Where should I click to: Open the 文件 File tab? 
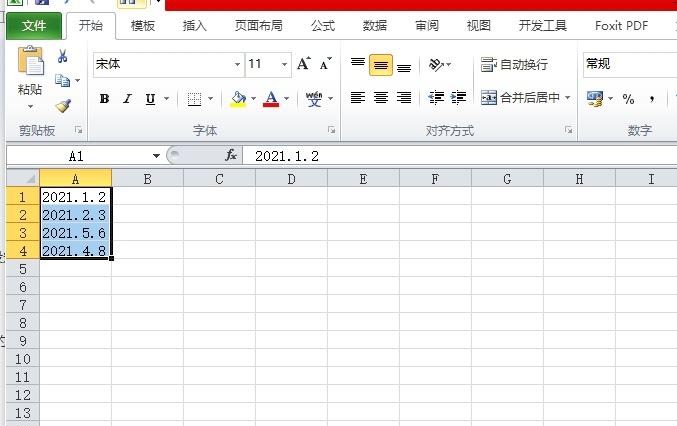pos(34,26)
